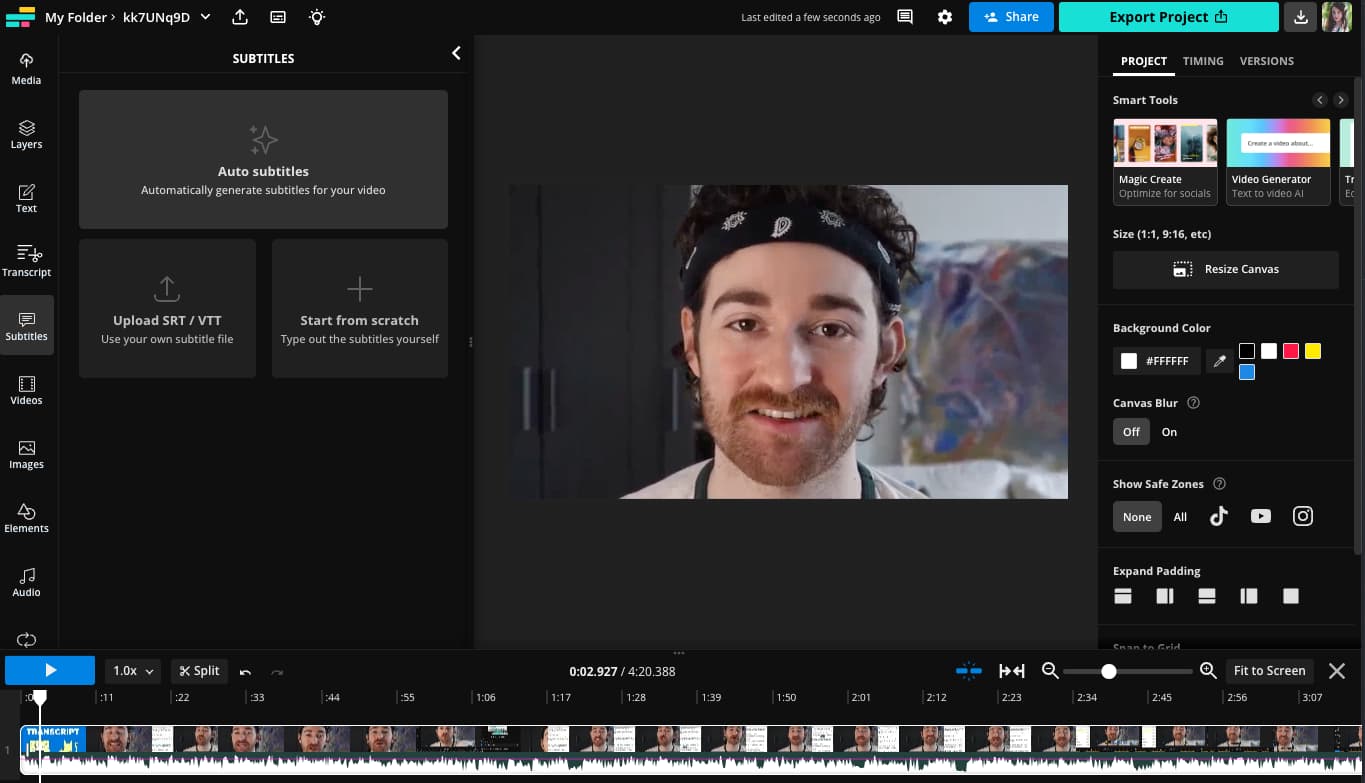Open the kk7UNq9D project name dropdown
The width and height of the screenshot is (1365, 783).
166,17
